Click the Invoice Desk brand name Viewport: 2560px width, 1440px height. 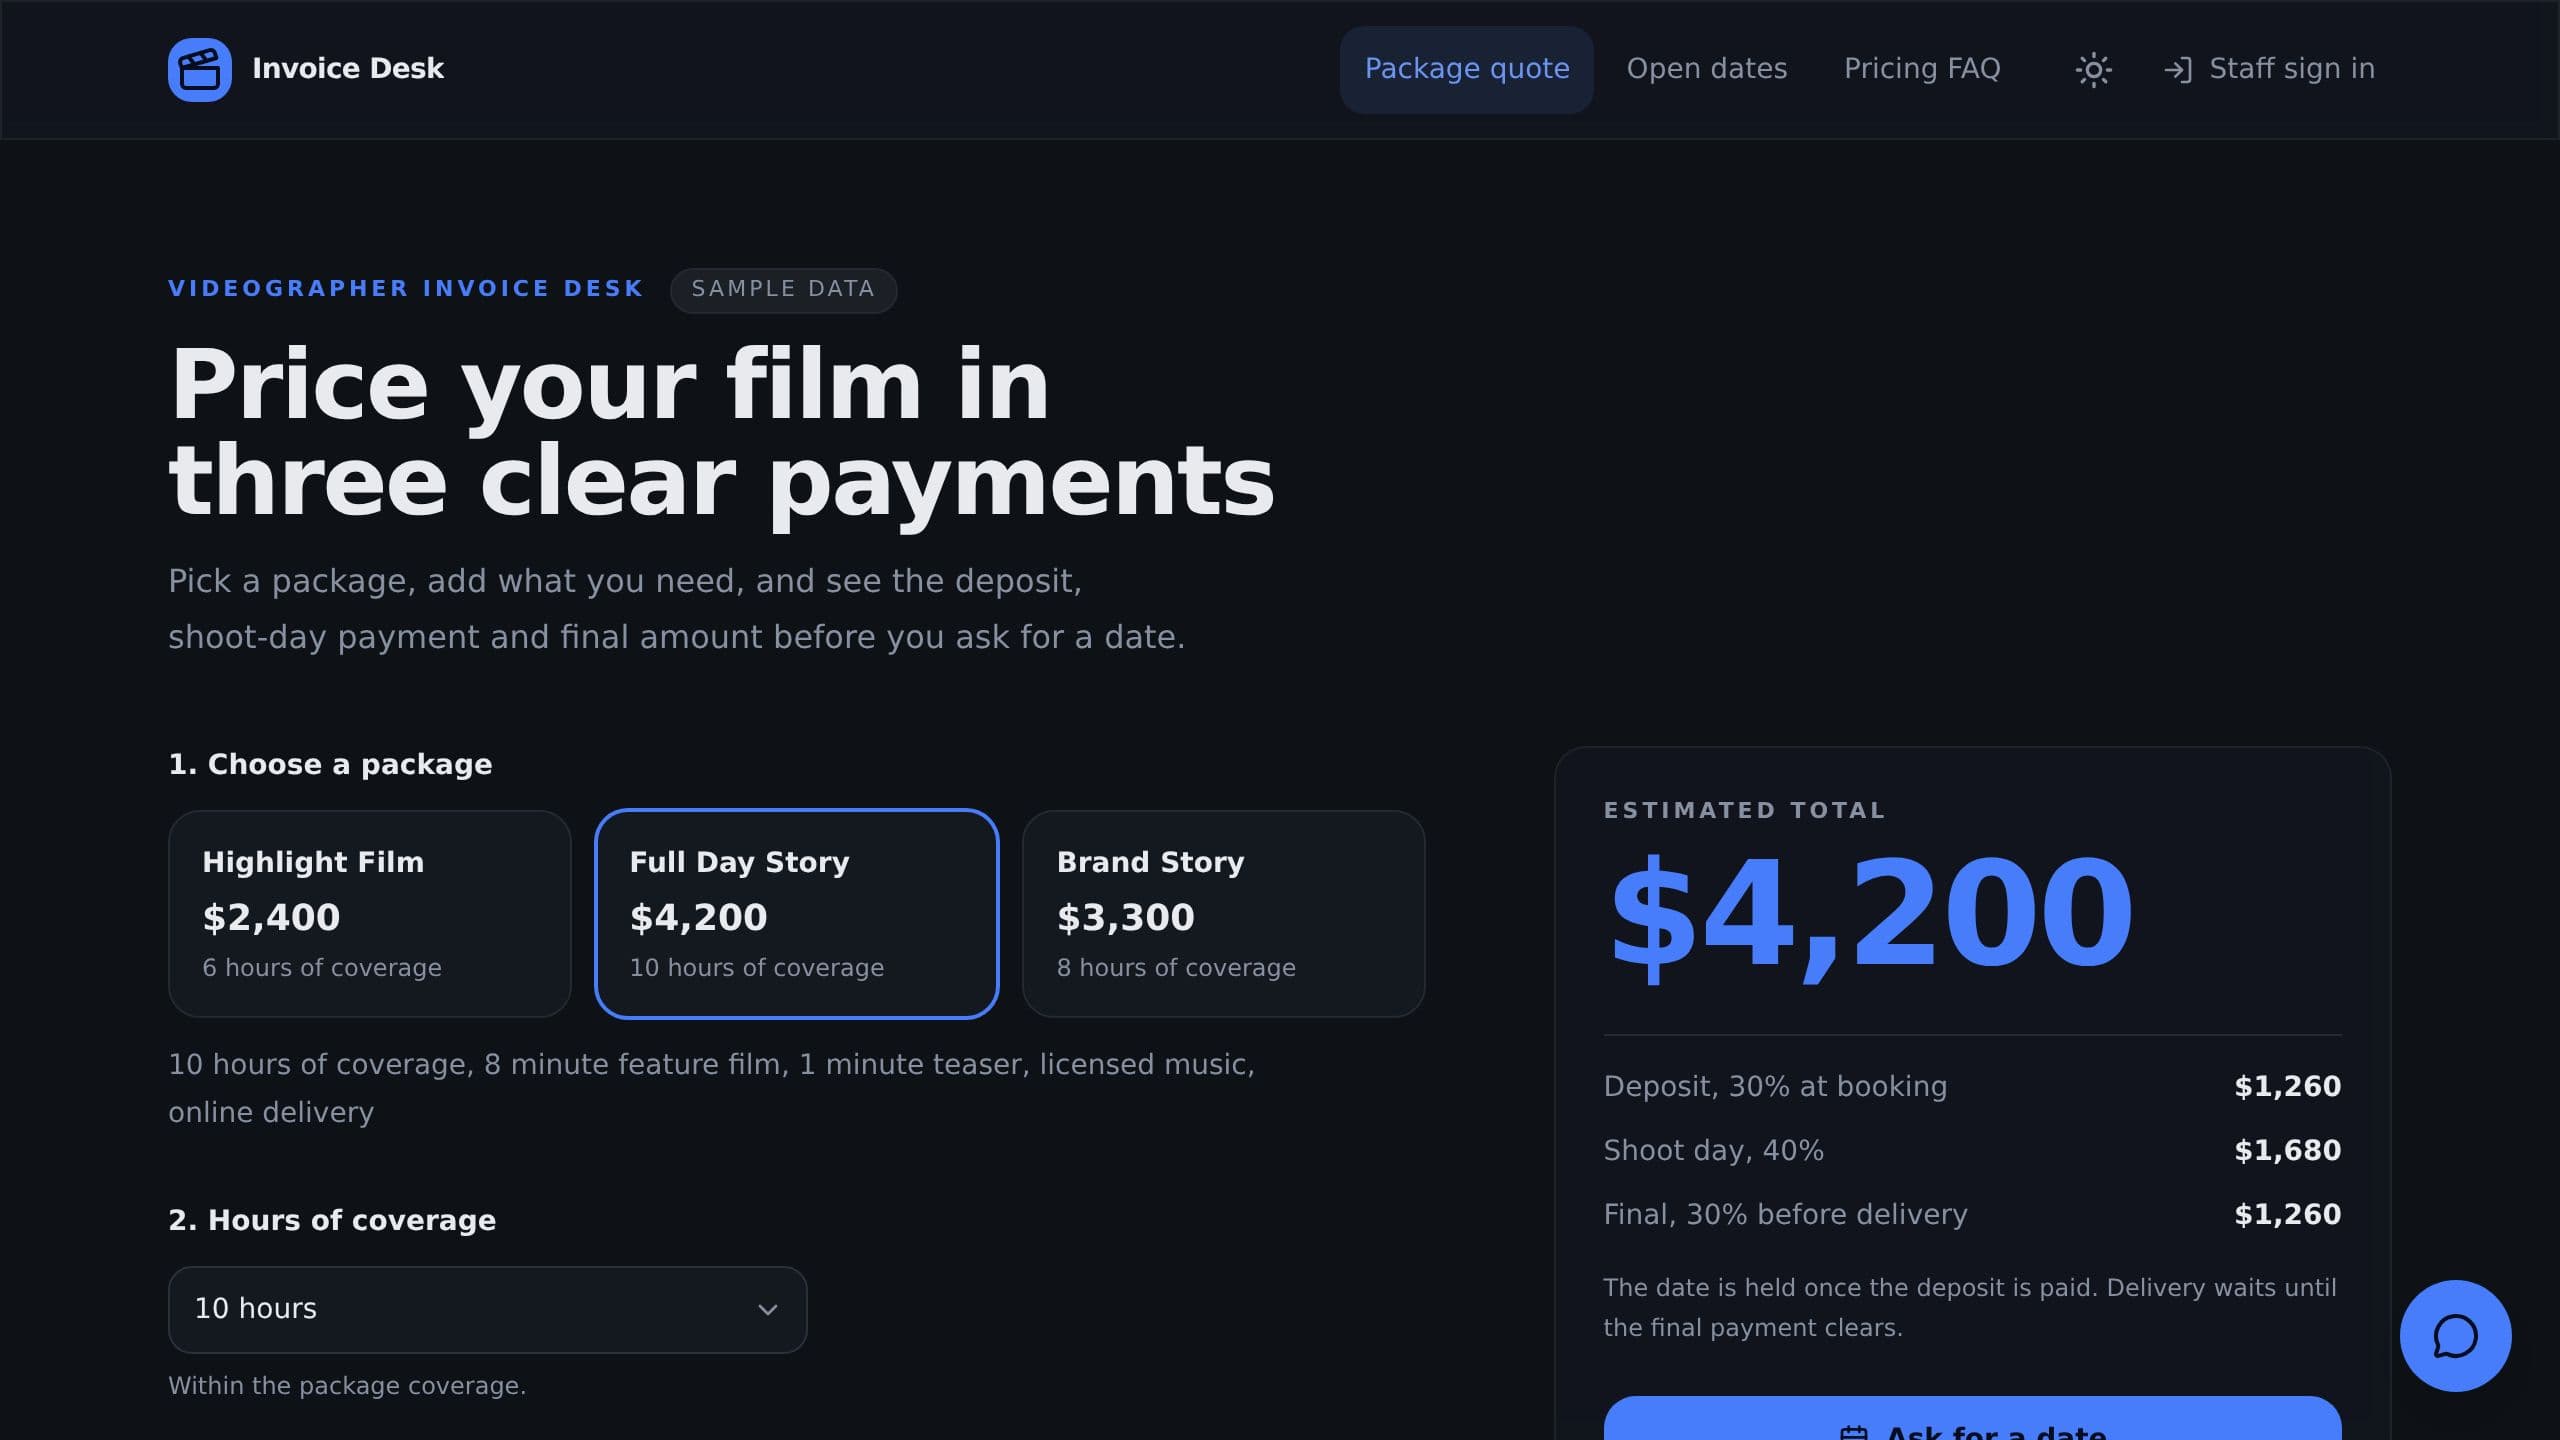[x=347, y=69]
